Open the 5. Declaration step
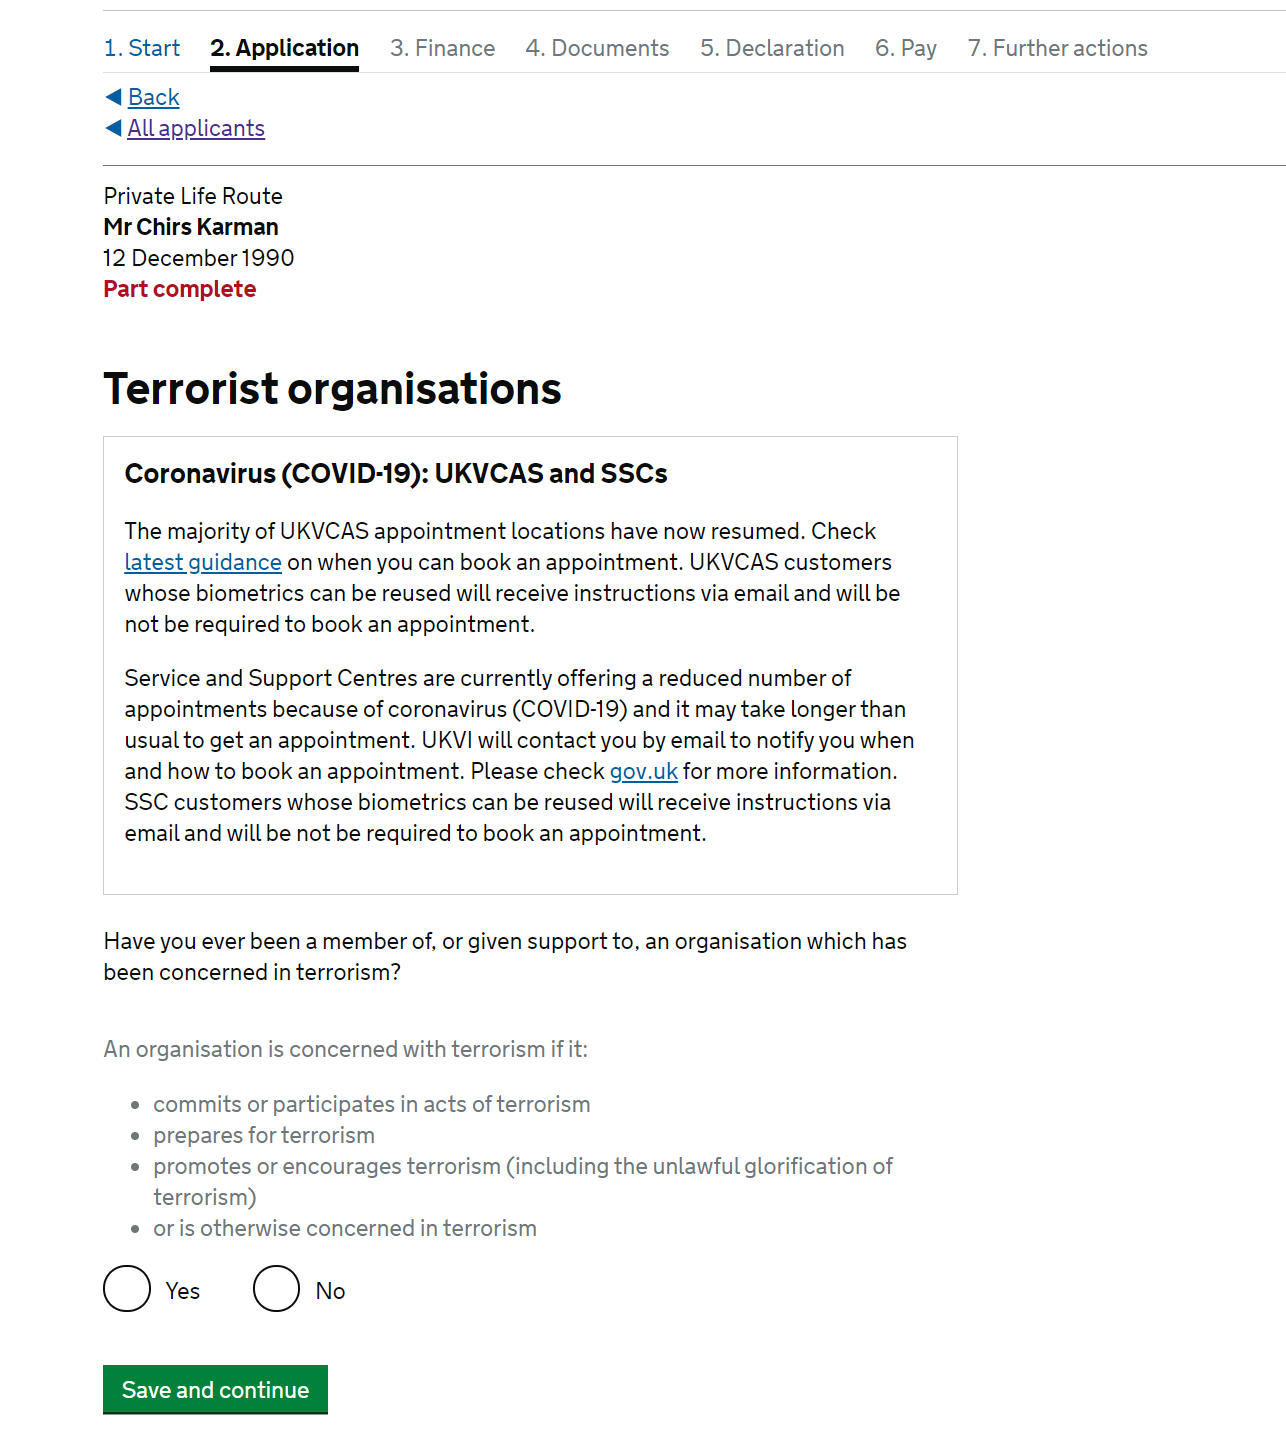 772,48
